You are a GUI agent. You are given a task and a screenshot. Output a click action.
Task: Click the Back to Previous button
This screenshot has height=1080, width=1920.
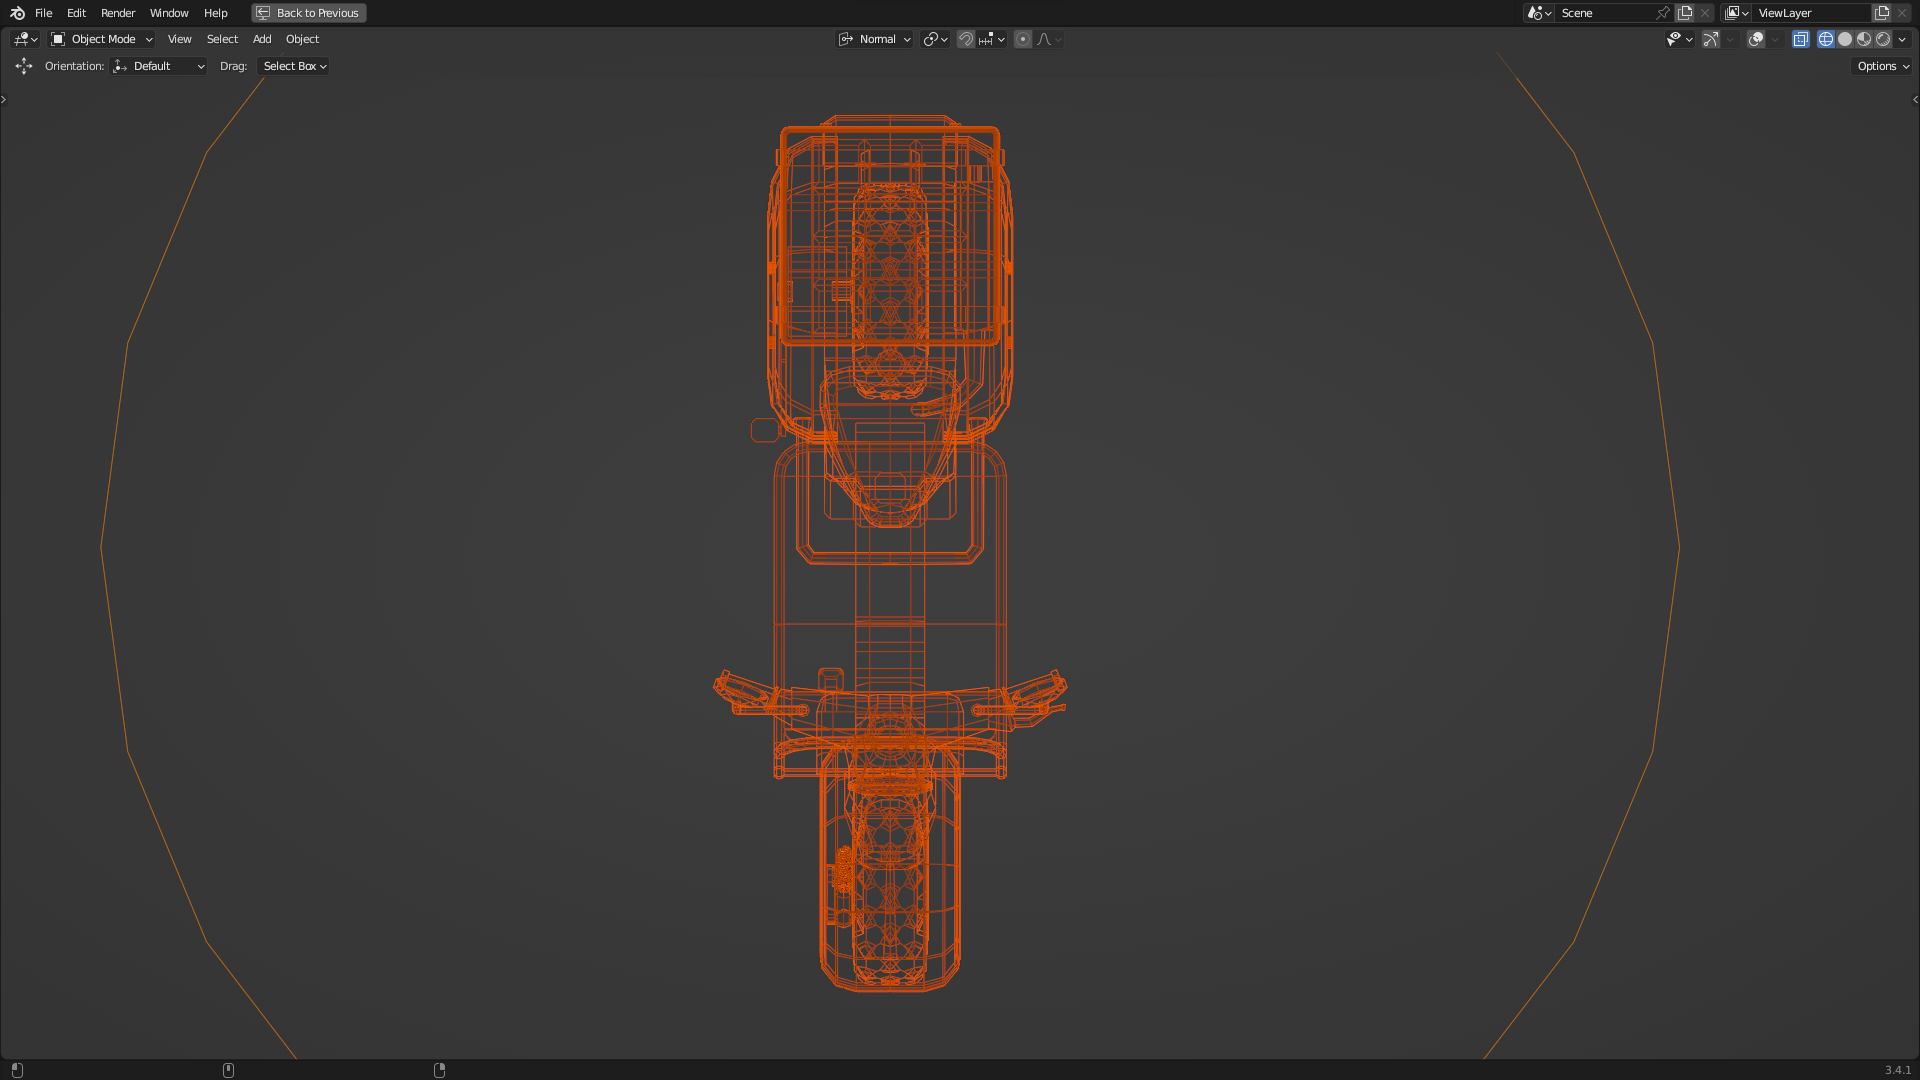point(308,13)
